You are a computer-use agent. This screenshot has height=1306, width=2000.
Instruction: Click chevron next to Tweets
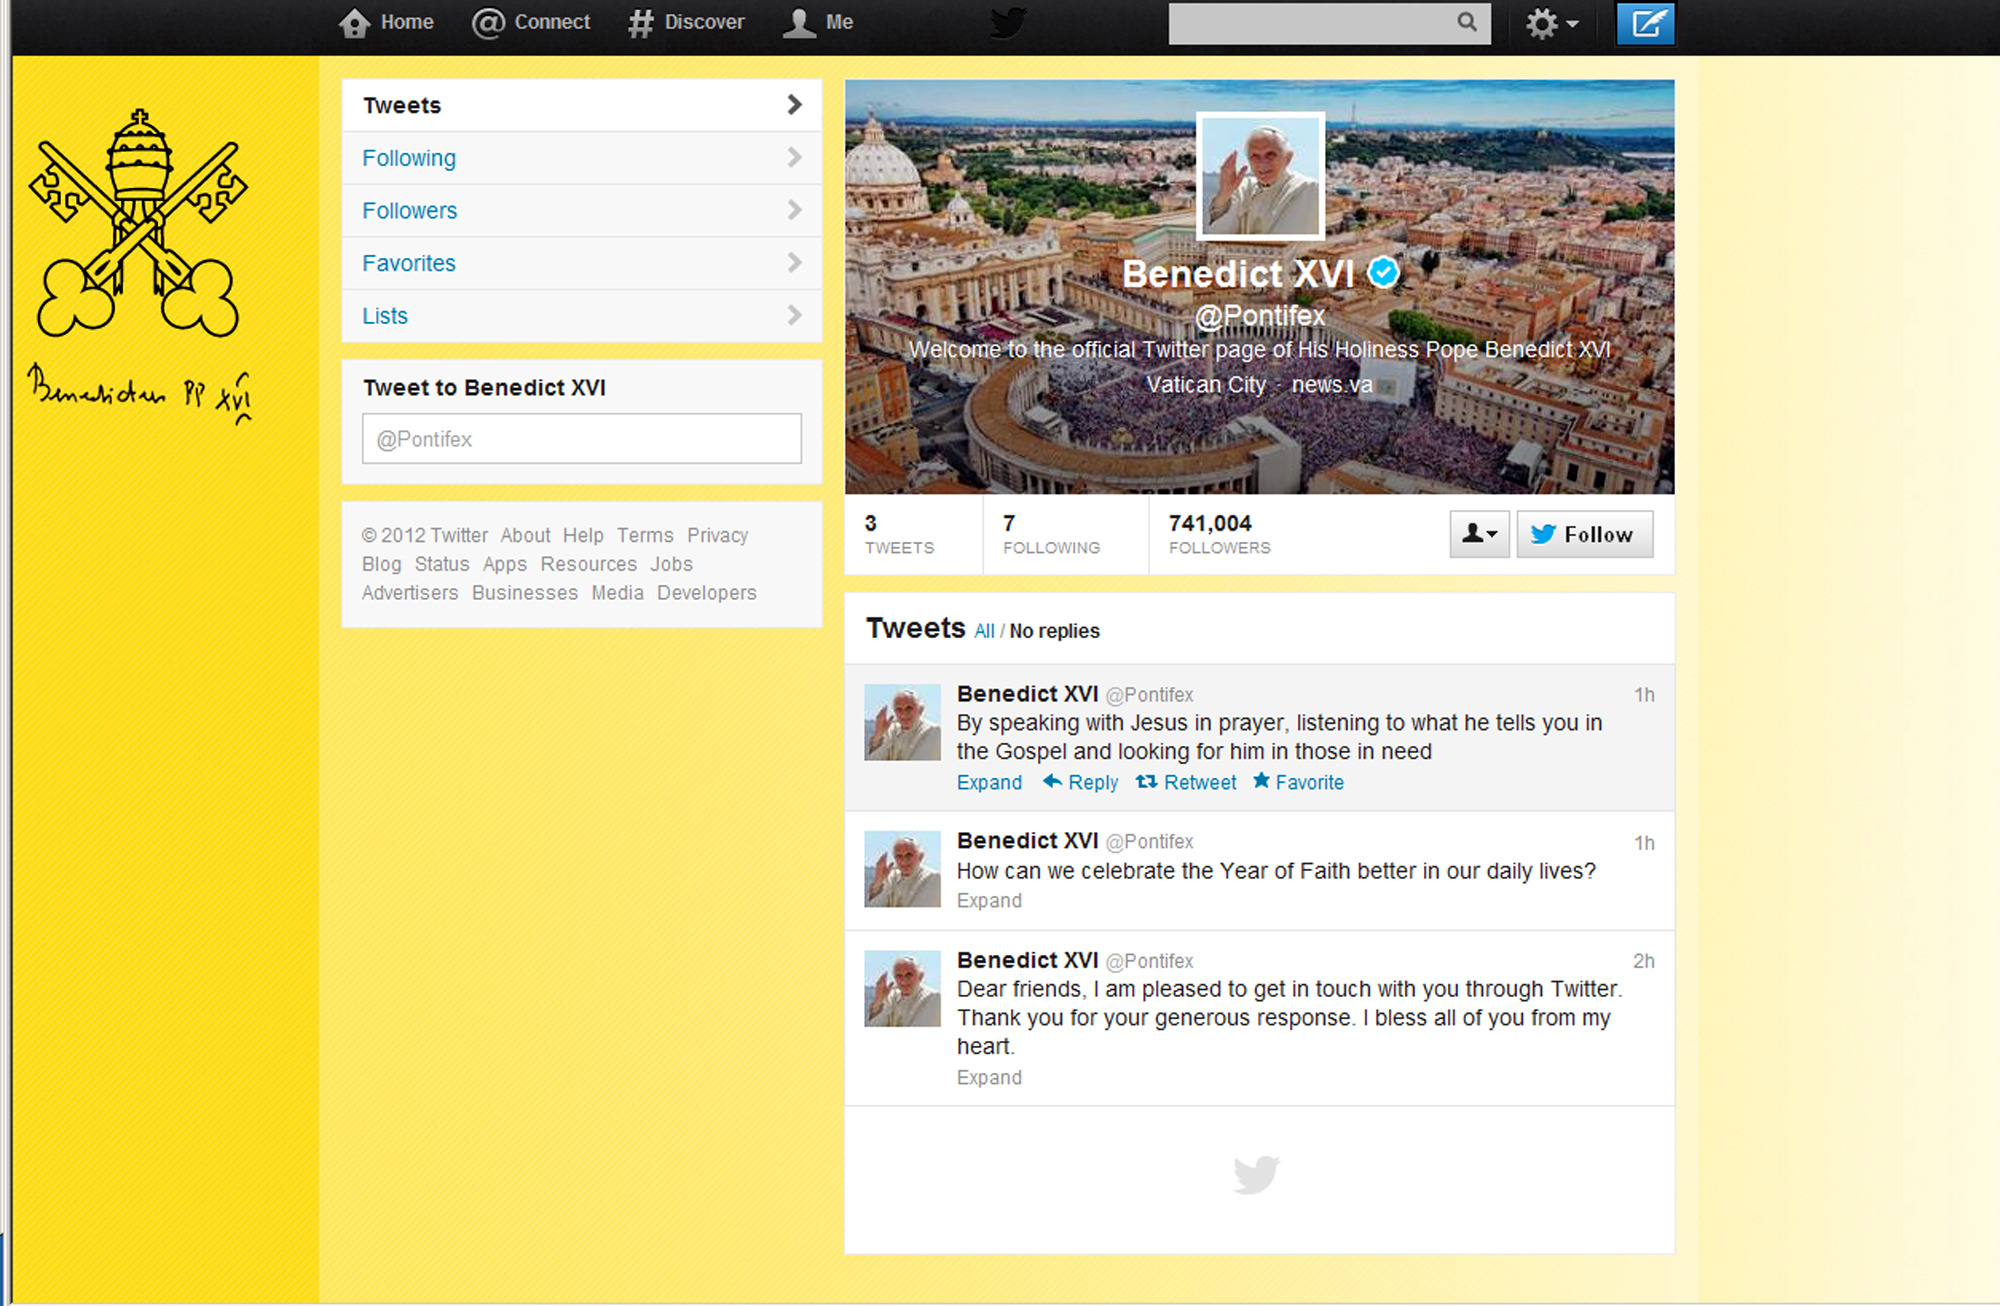(x=794, y=104)
